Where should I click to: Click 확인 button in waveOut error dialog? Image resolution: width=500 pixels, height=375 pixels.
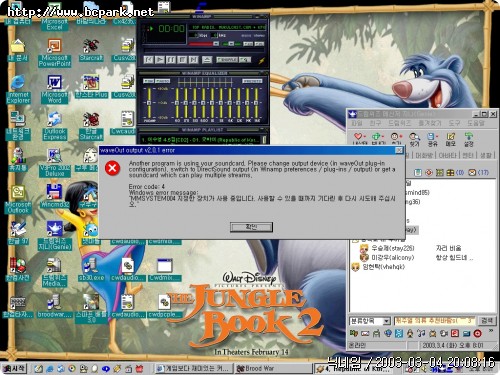(x=251, y=227)
